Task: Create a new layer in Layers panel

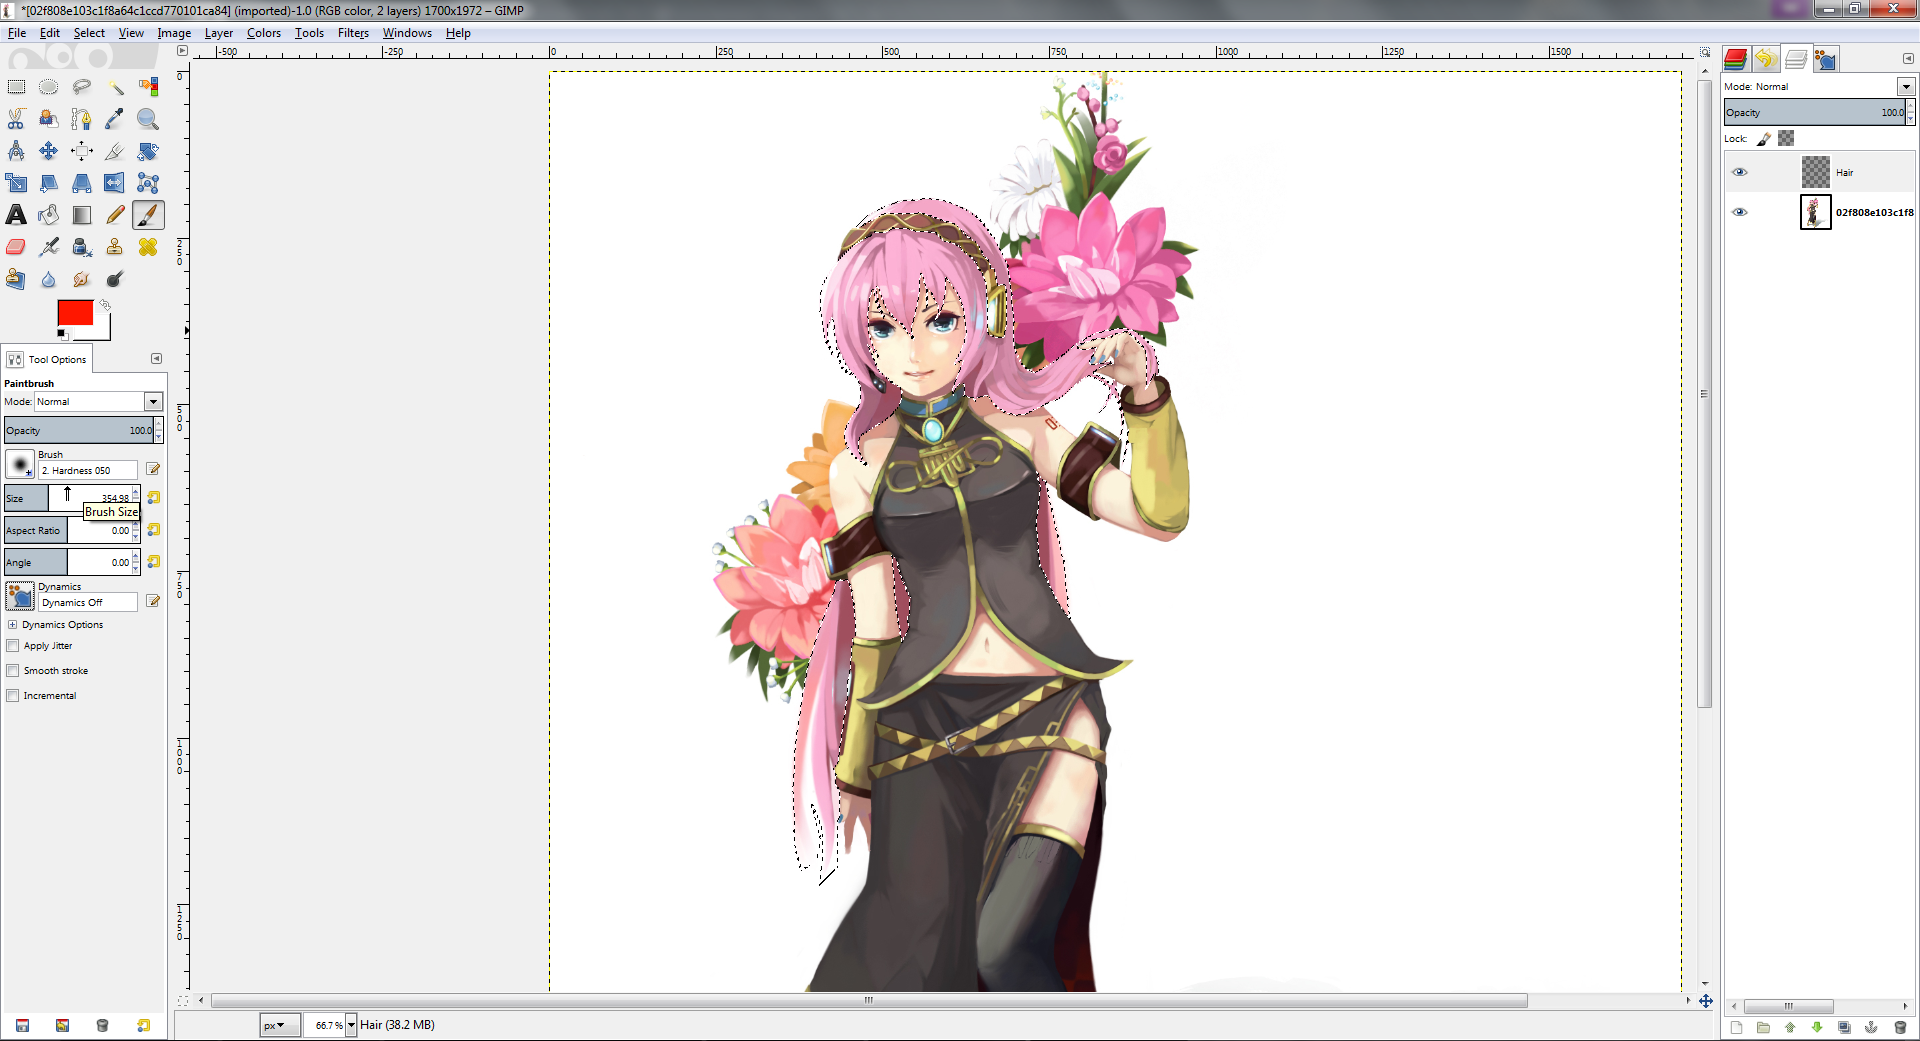Action: 1736,1027
